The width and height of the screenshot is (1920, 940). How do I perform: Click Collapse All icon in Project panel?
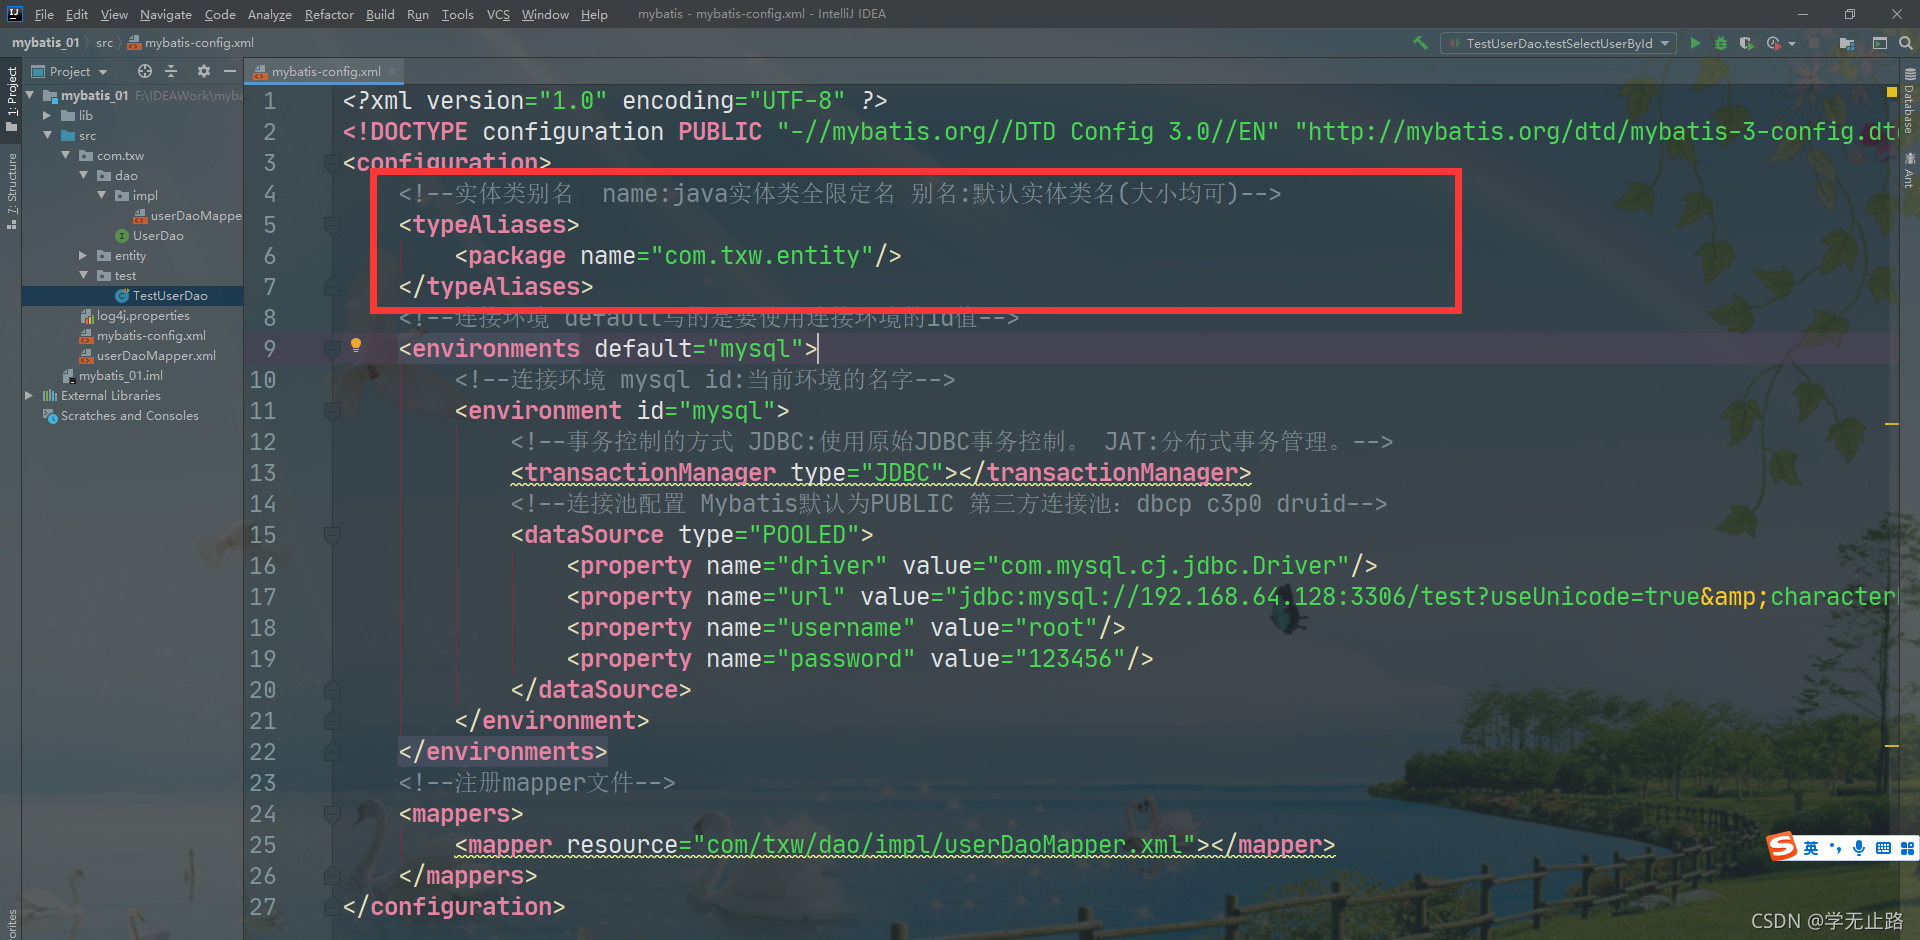coord(171,71)
